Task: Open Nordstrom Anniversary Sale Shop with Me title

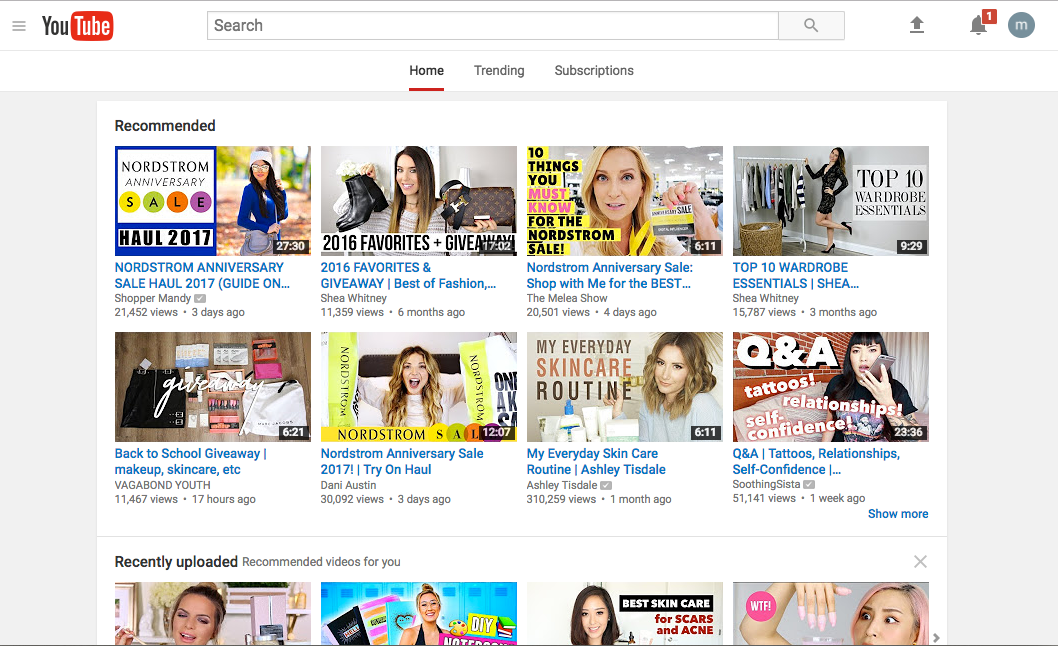Action: click(x=609, y=275)
